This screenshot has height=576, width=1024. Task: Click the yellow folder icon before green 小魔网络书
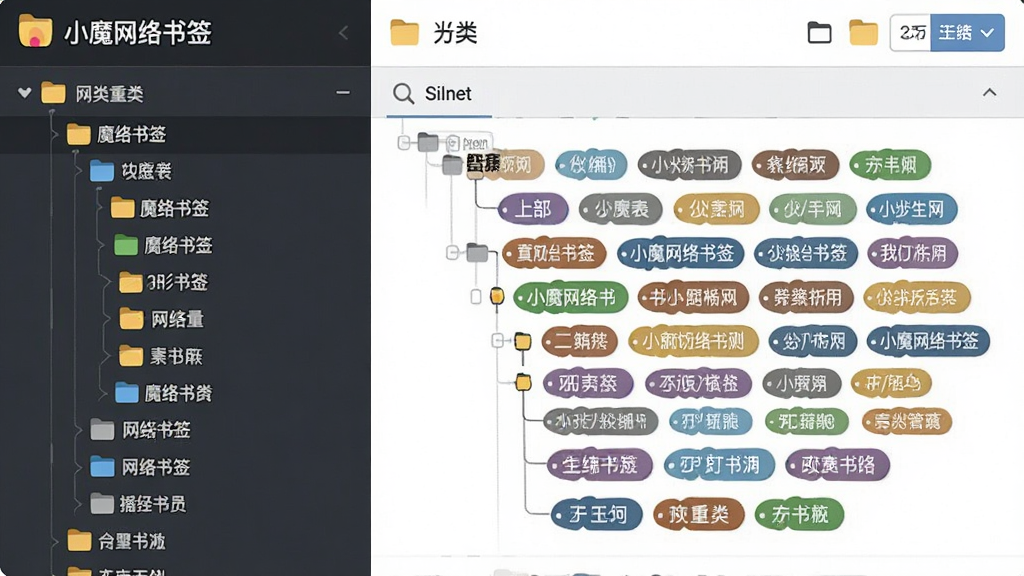(497, 296)
